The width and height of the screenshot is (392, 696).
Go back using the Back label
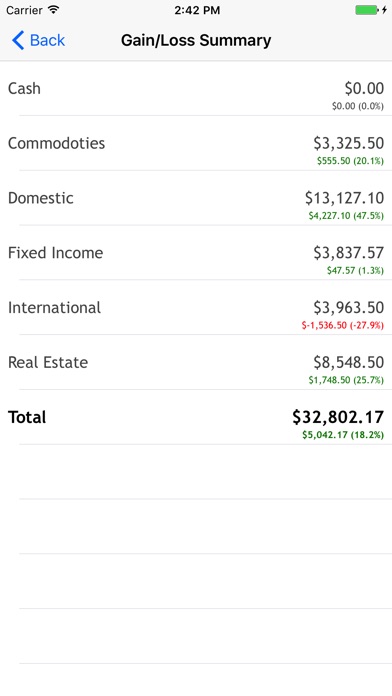point(48,40)
